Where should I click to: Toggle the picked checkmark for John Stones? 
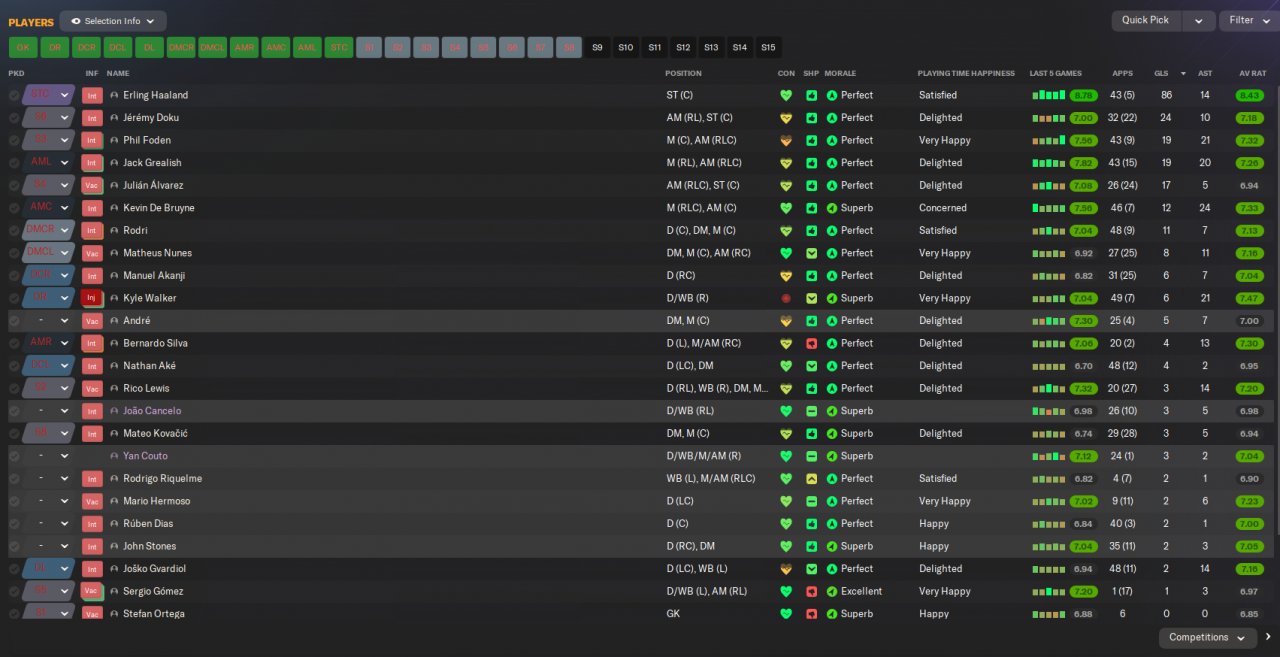(14, 546)
